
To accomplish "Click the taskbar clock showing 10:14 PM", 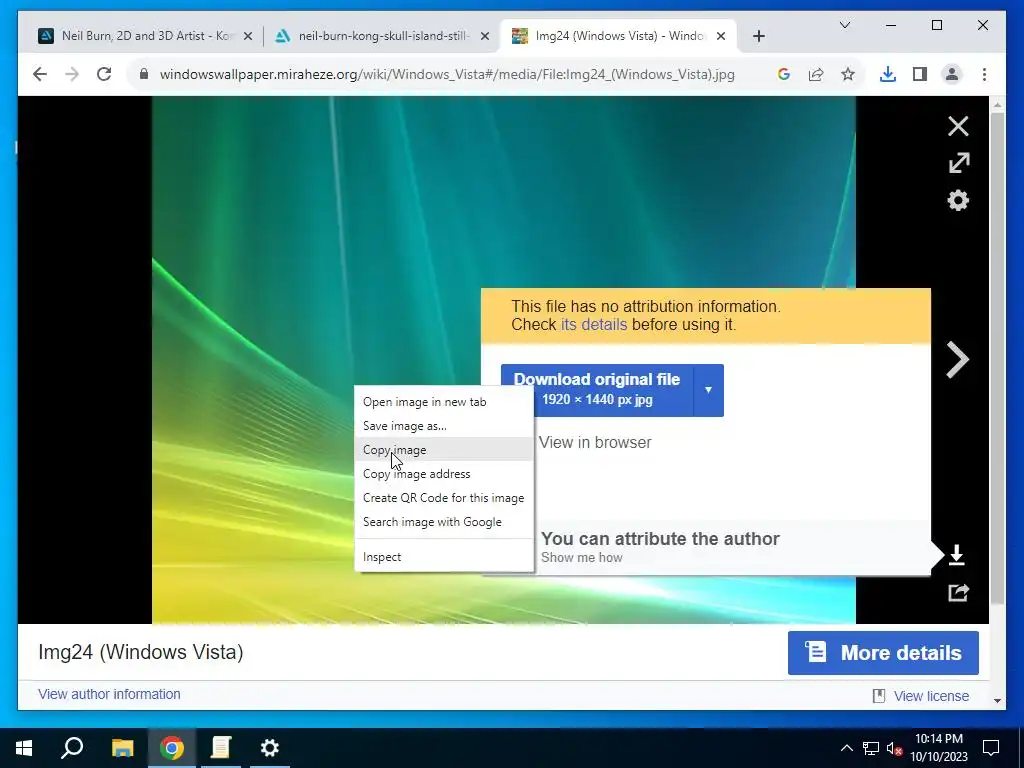I will tap(938, 748).
